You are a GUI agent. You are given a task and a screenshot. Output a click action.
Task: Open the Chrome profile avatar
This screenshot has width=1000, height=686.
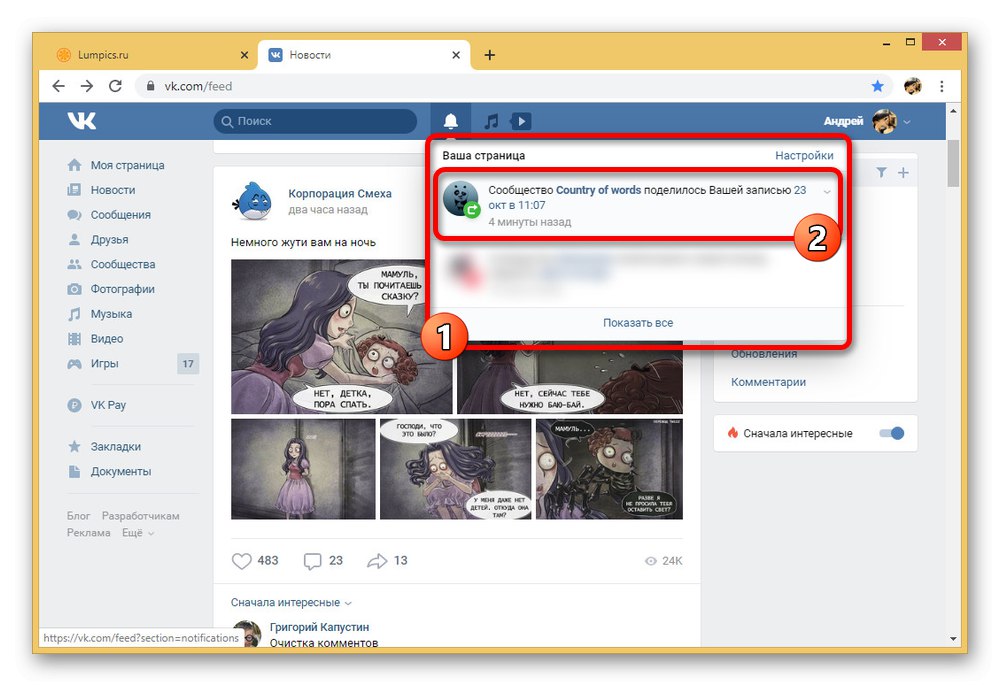913,86
